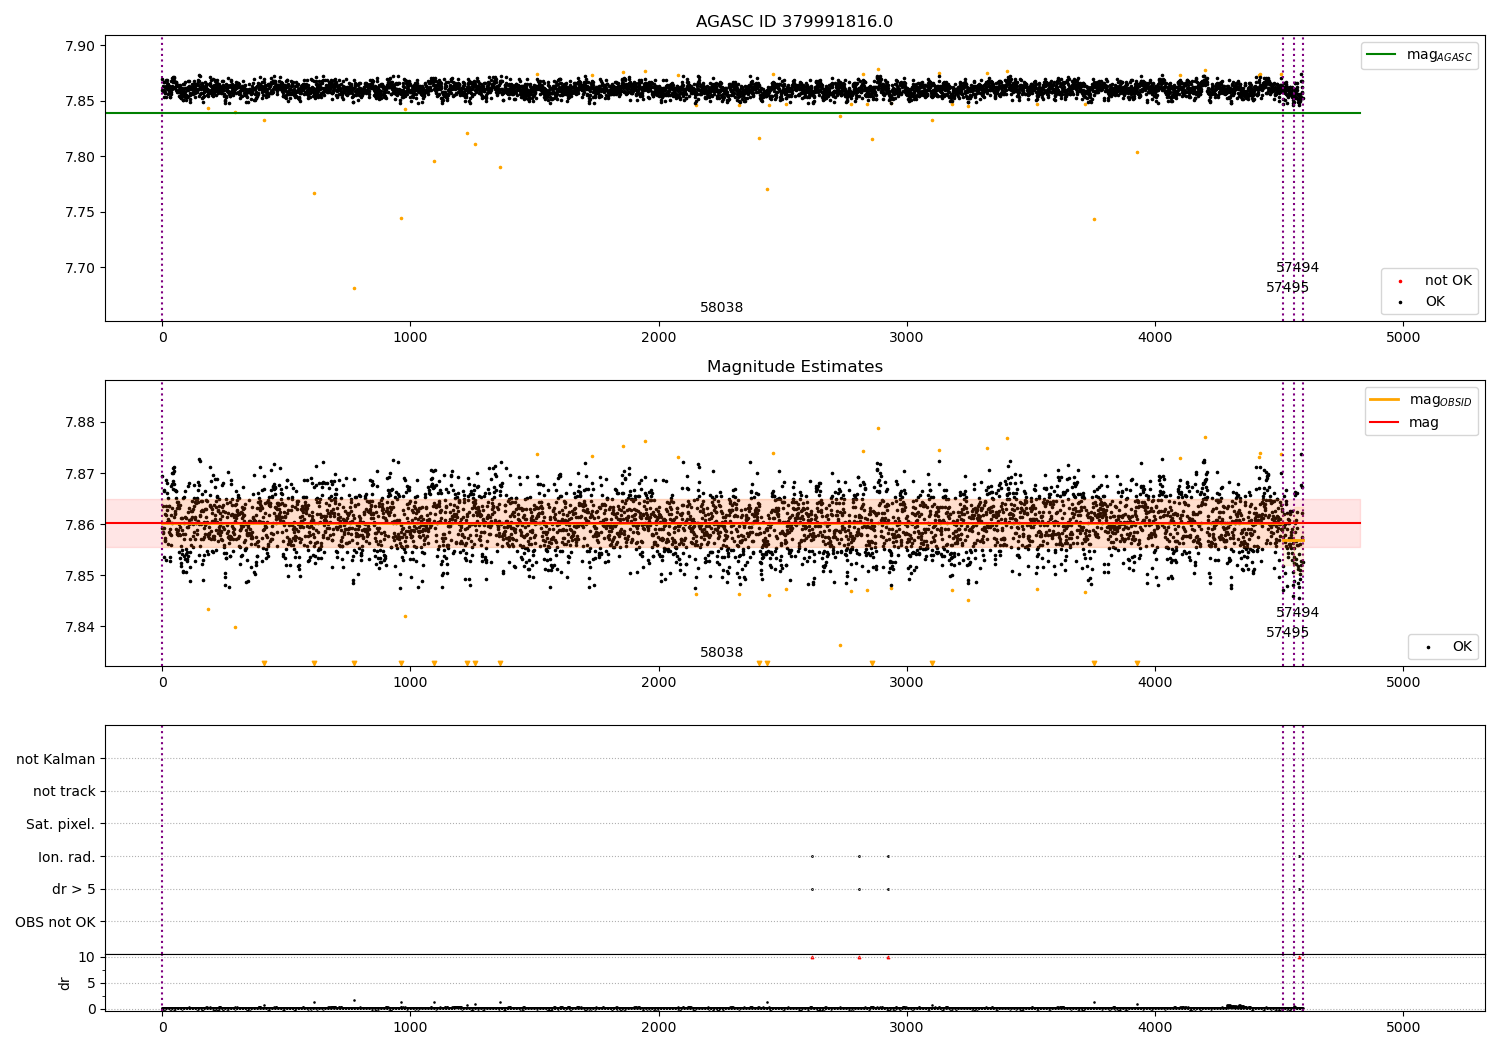Click the '58038' annotation in the top plot
The image size is (1500, 1050).
click(721, 308)
